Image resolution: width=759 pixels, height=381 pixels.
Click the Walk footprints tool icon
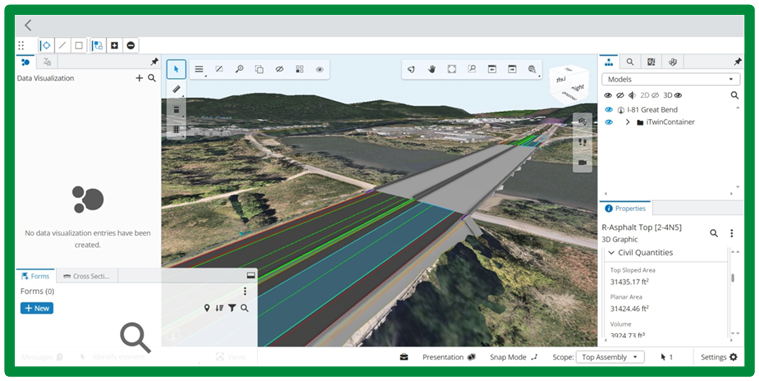(582, 142)
